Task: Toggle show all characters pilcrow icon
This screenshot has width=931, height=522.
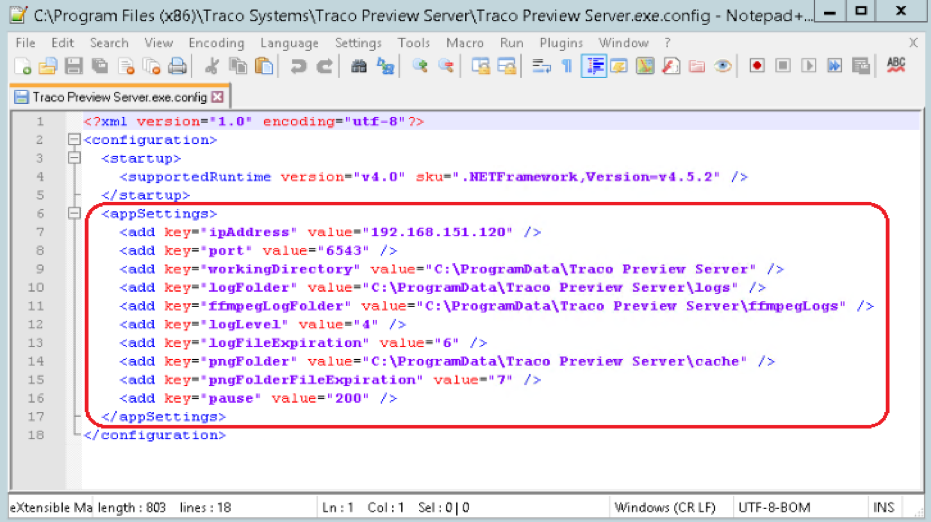Action: click(567, 66)
